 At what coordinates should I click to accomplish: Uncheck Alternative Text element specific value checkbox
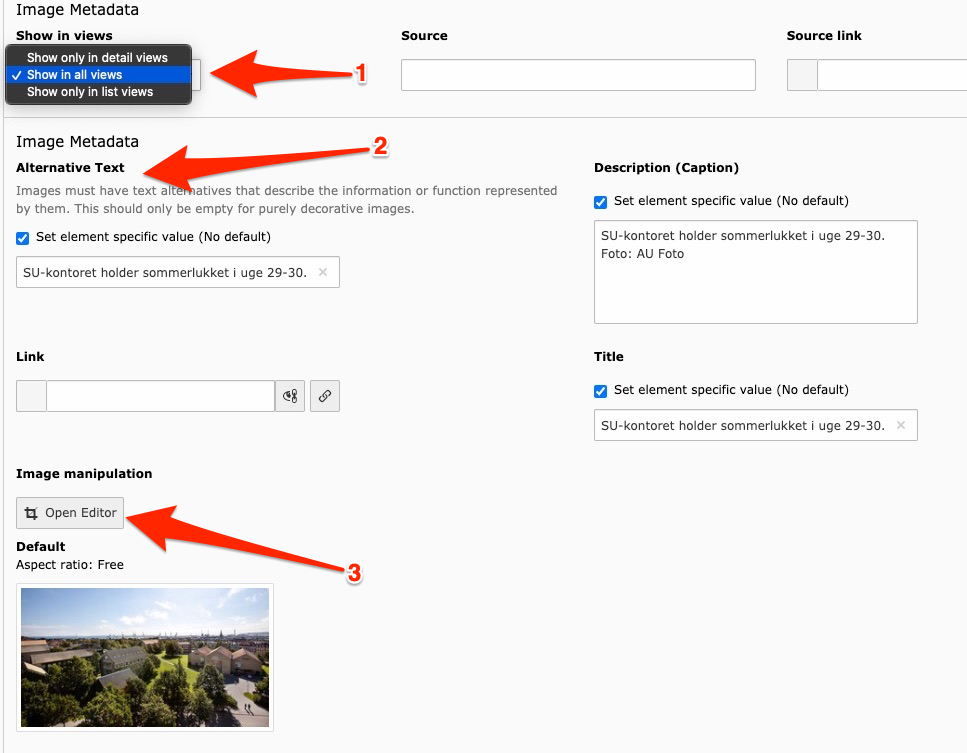pos(23,238)
